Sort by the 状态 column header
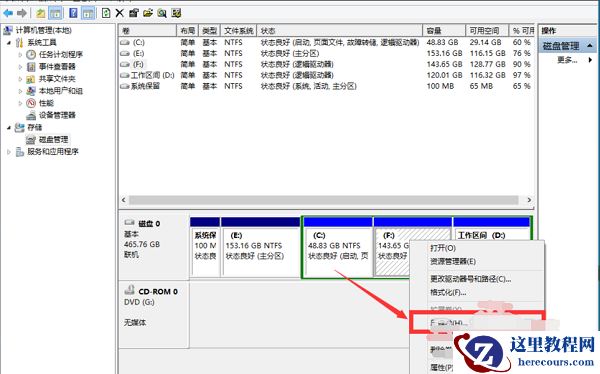 click(x=340, y=31)
